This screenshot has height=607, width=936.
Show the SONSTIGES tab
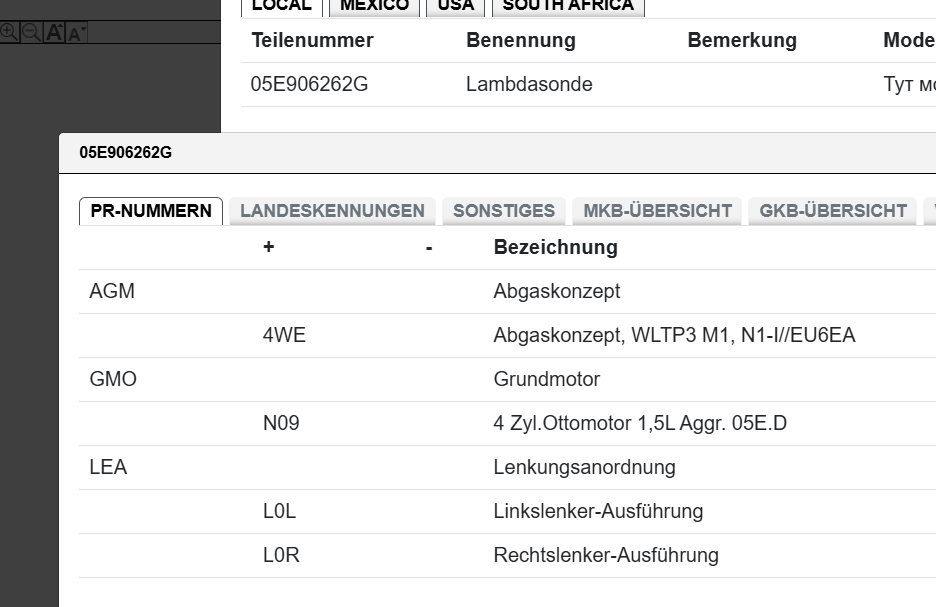click(x=504, y=211)
